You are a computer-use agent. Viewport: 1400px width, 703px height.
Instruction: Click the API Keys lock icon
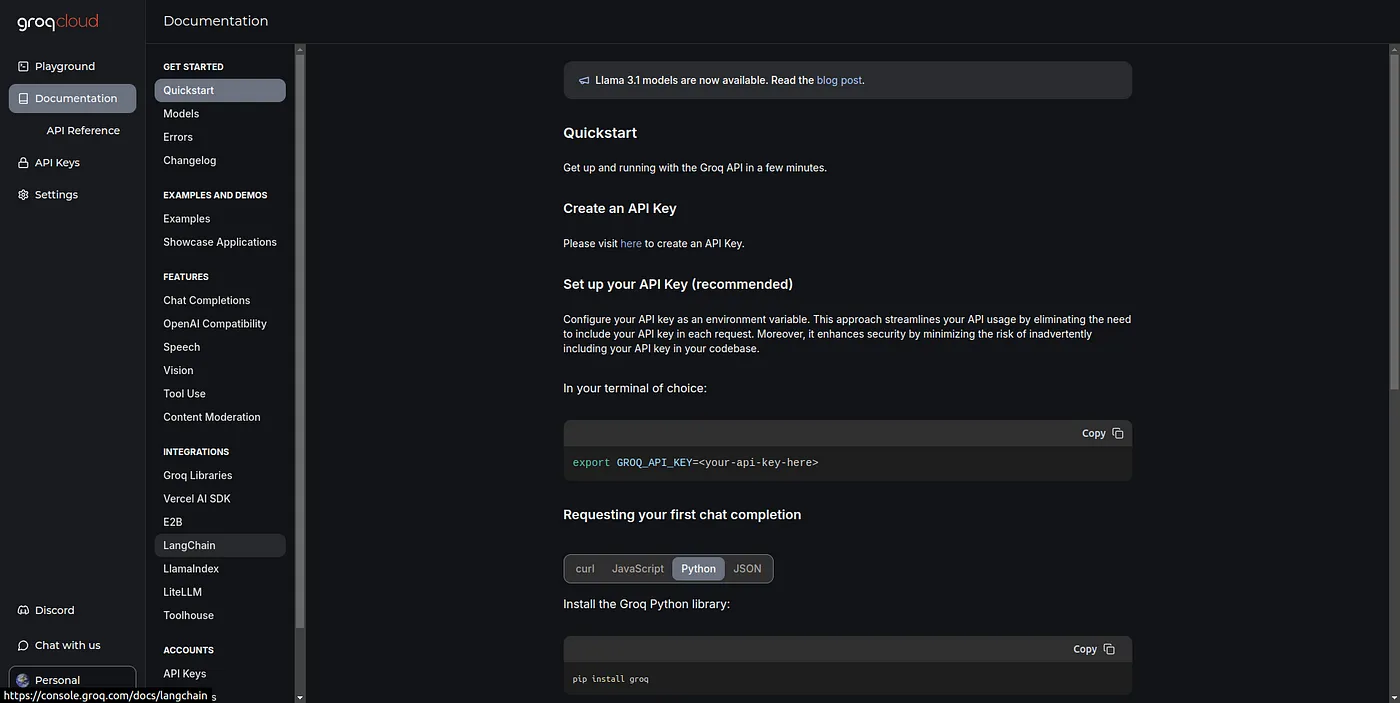click(23, 163)
